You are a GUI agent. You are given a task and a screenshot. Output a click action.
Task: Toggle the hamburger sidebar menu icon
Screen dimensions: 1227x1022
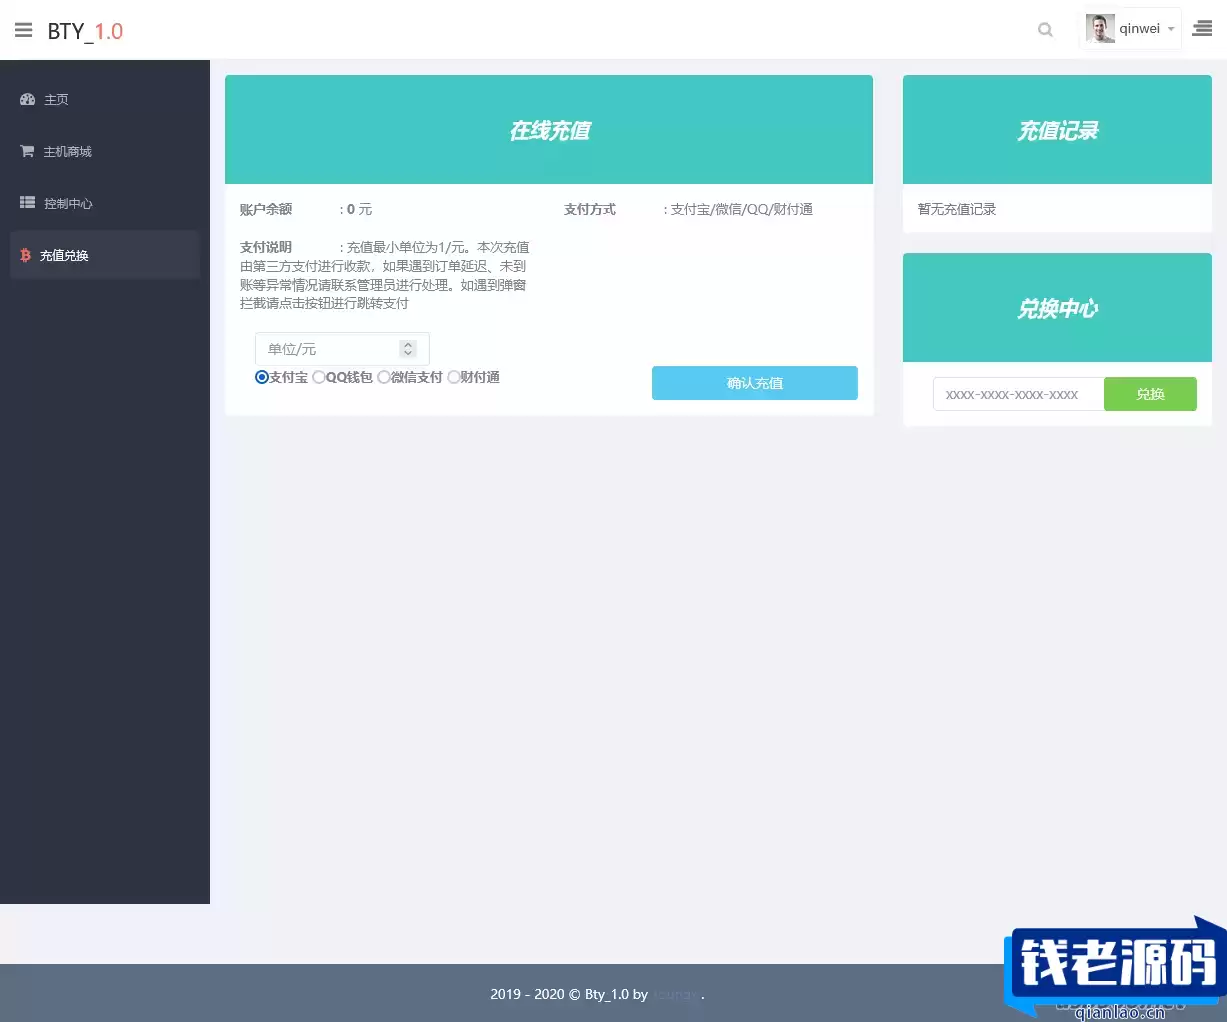pos(23,30)
